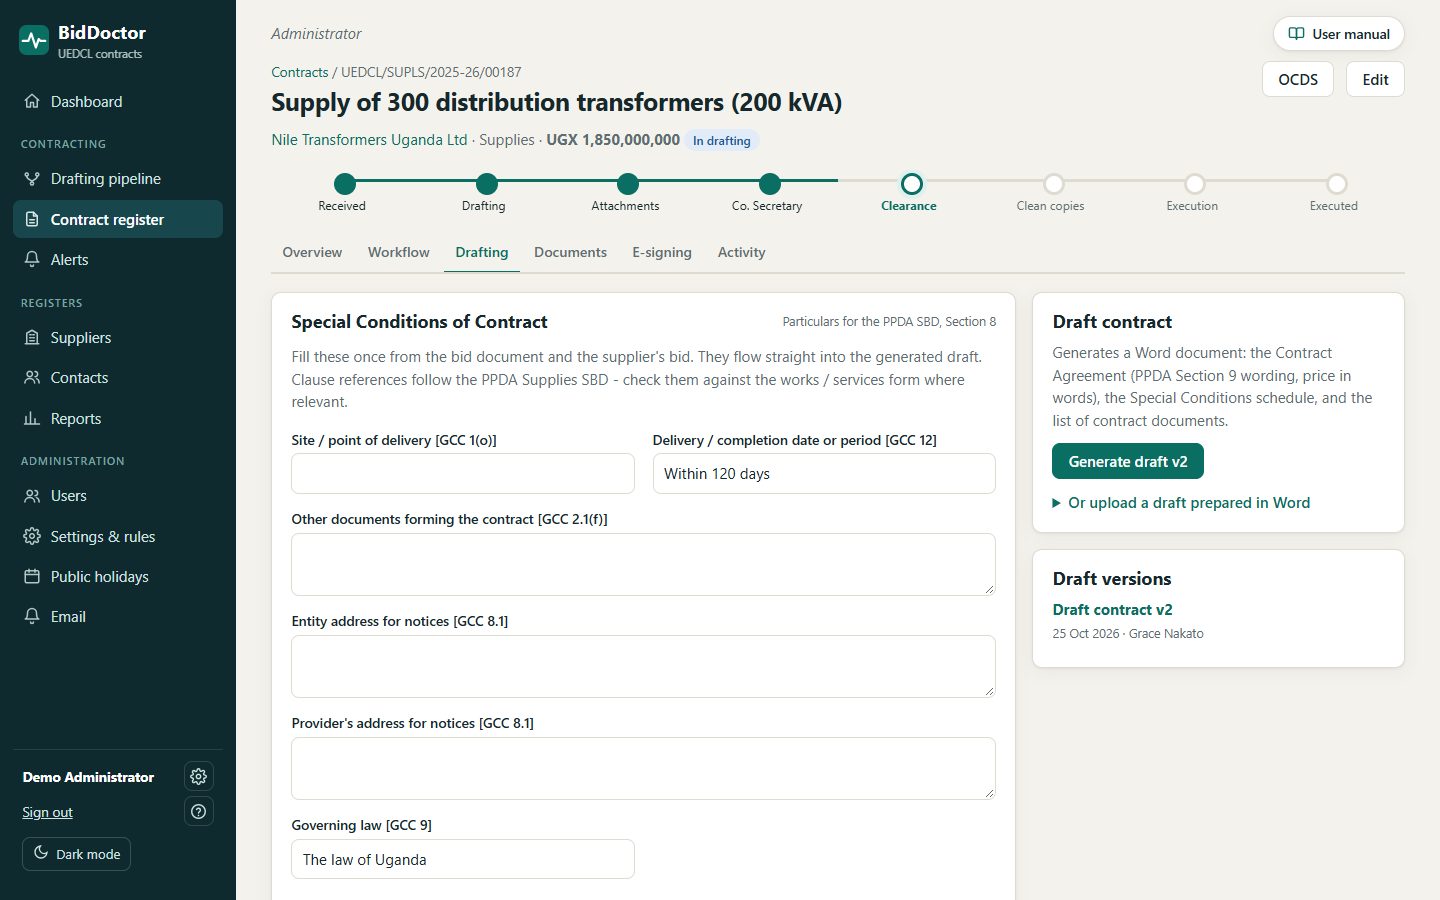Click the OCDS button
This screenshot has width=1440, height=900.
[1298, 80]
